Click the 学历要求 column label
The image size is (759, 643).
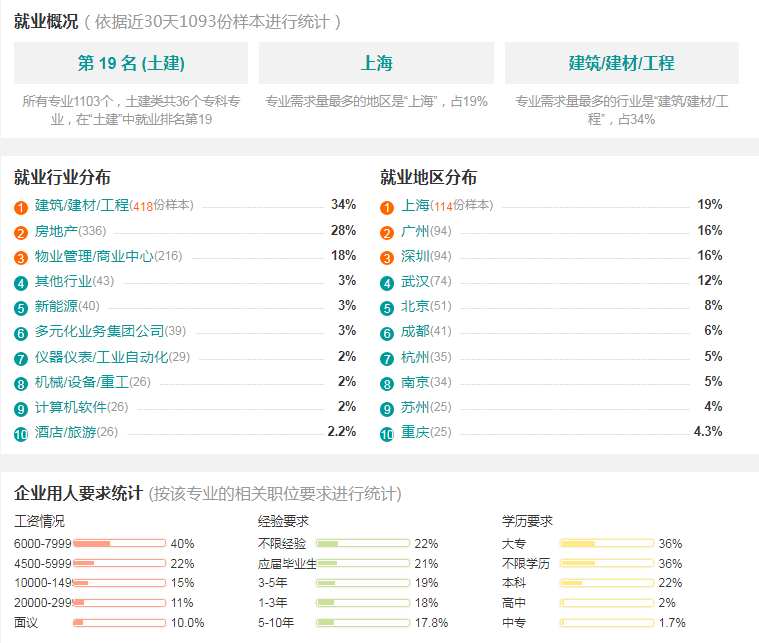pos(527,521)
